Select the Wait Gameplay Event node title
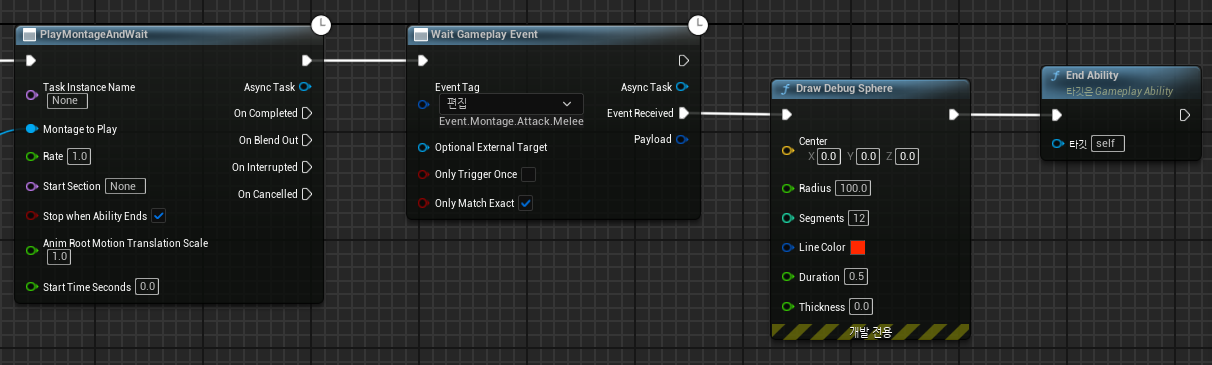Image resolution: width=1212 pixels, height=365 pixels. point(484,34)
